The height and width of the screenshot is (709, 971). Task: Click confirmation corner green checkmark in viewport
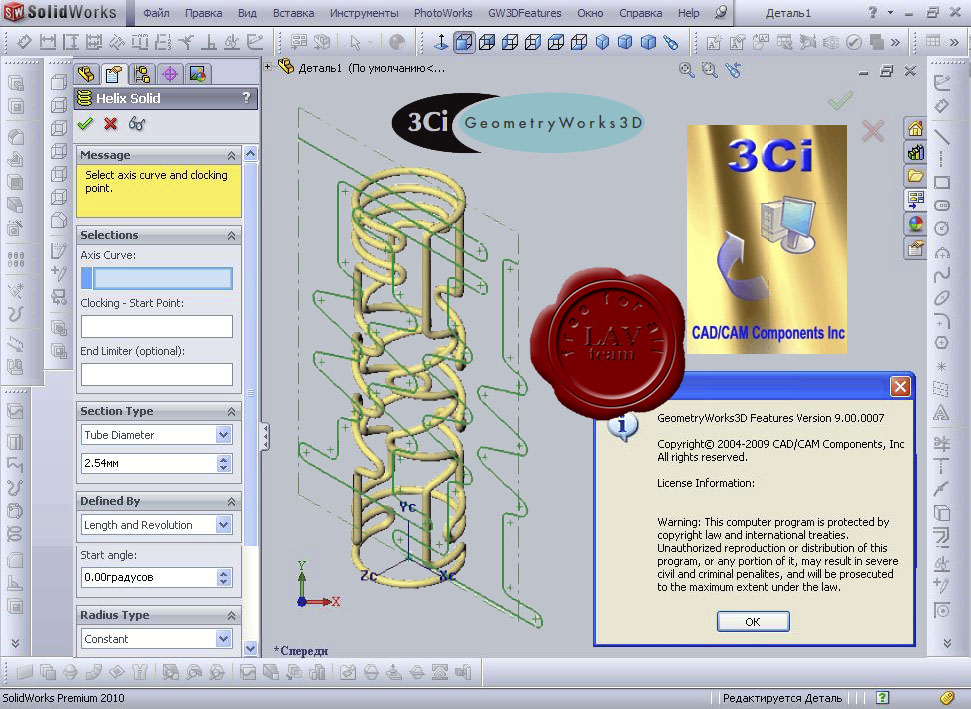[840, 100]
